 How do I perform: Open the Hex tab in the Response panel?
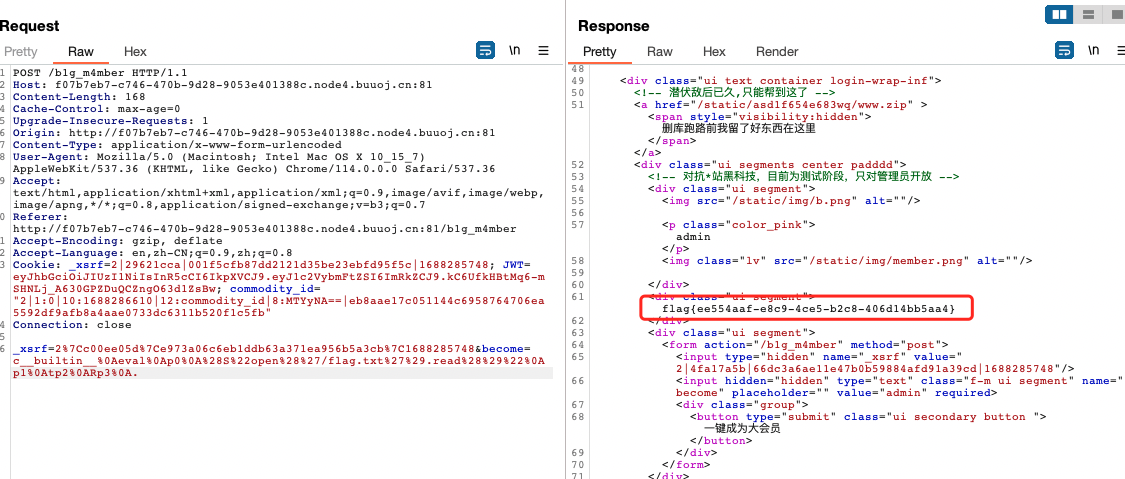click(714, 52)
